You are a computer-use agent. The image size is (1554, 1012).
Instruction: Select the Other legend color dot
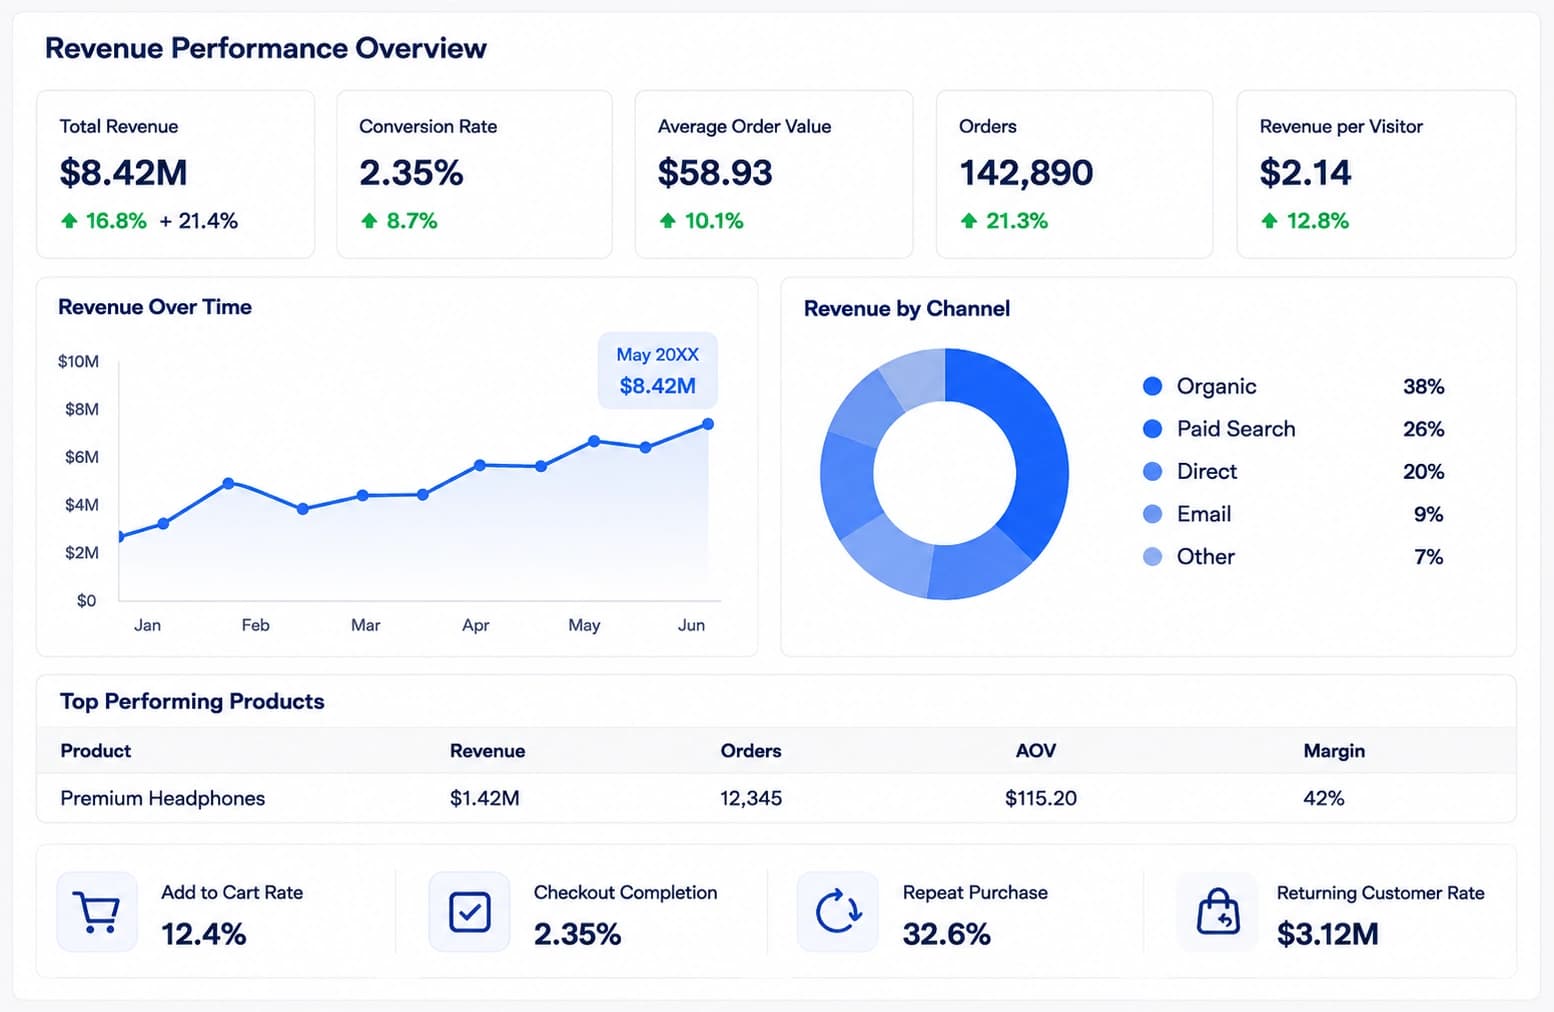pos(1152,557)
